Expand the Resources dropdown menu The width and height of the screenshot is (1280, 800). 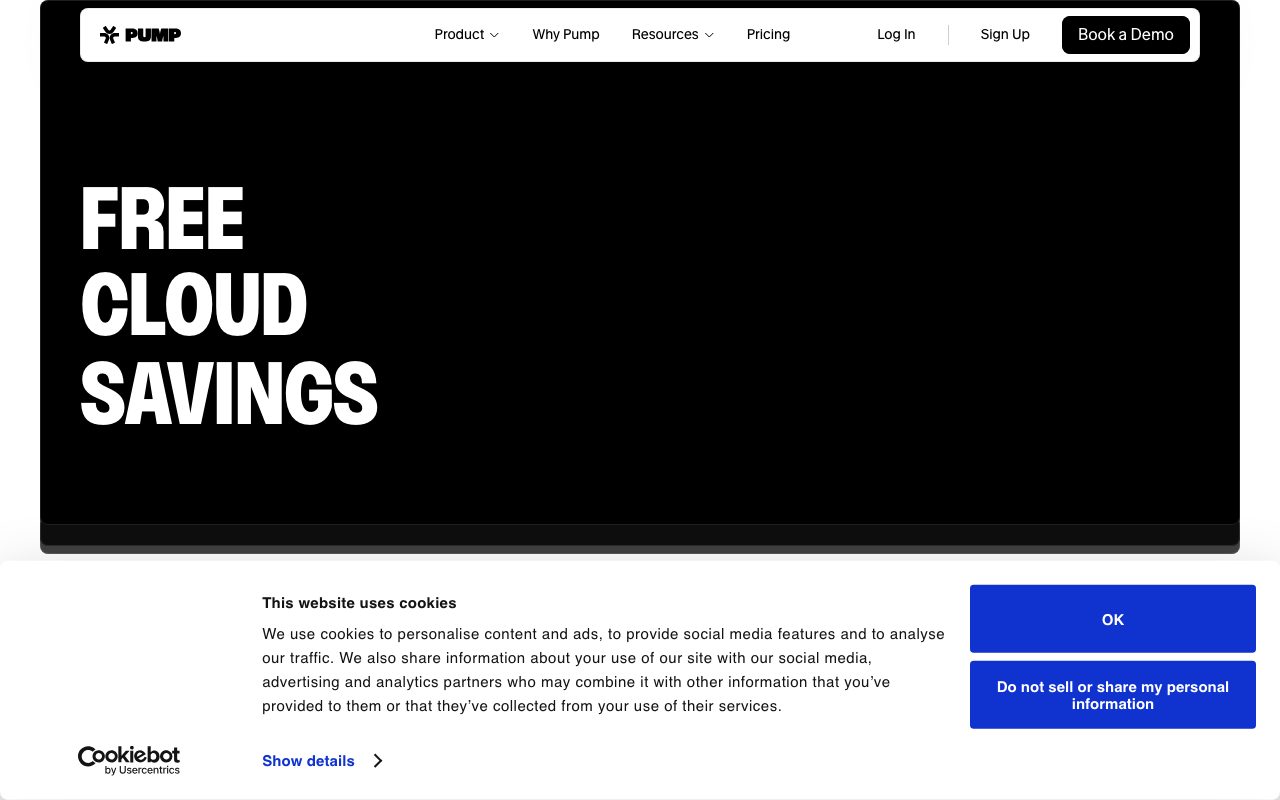[x=673, y=34]
